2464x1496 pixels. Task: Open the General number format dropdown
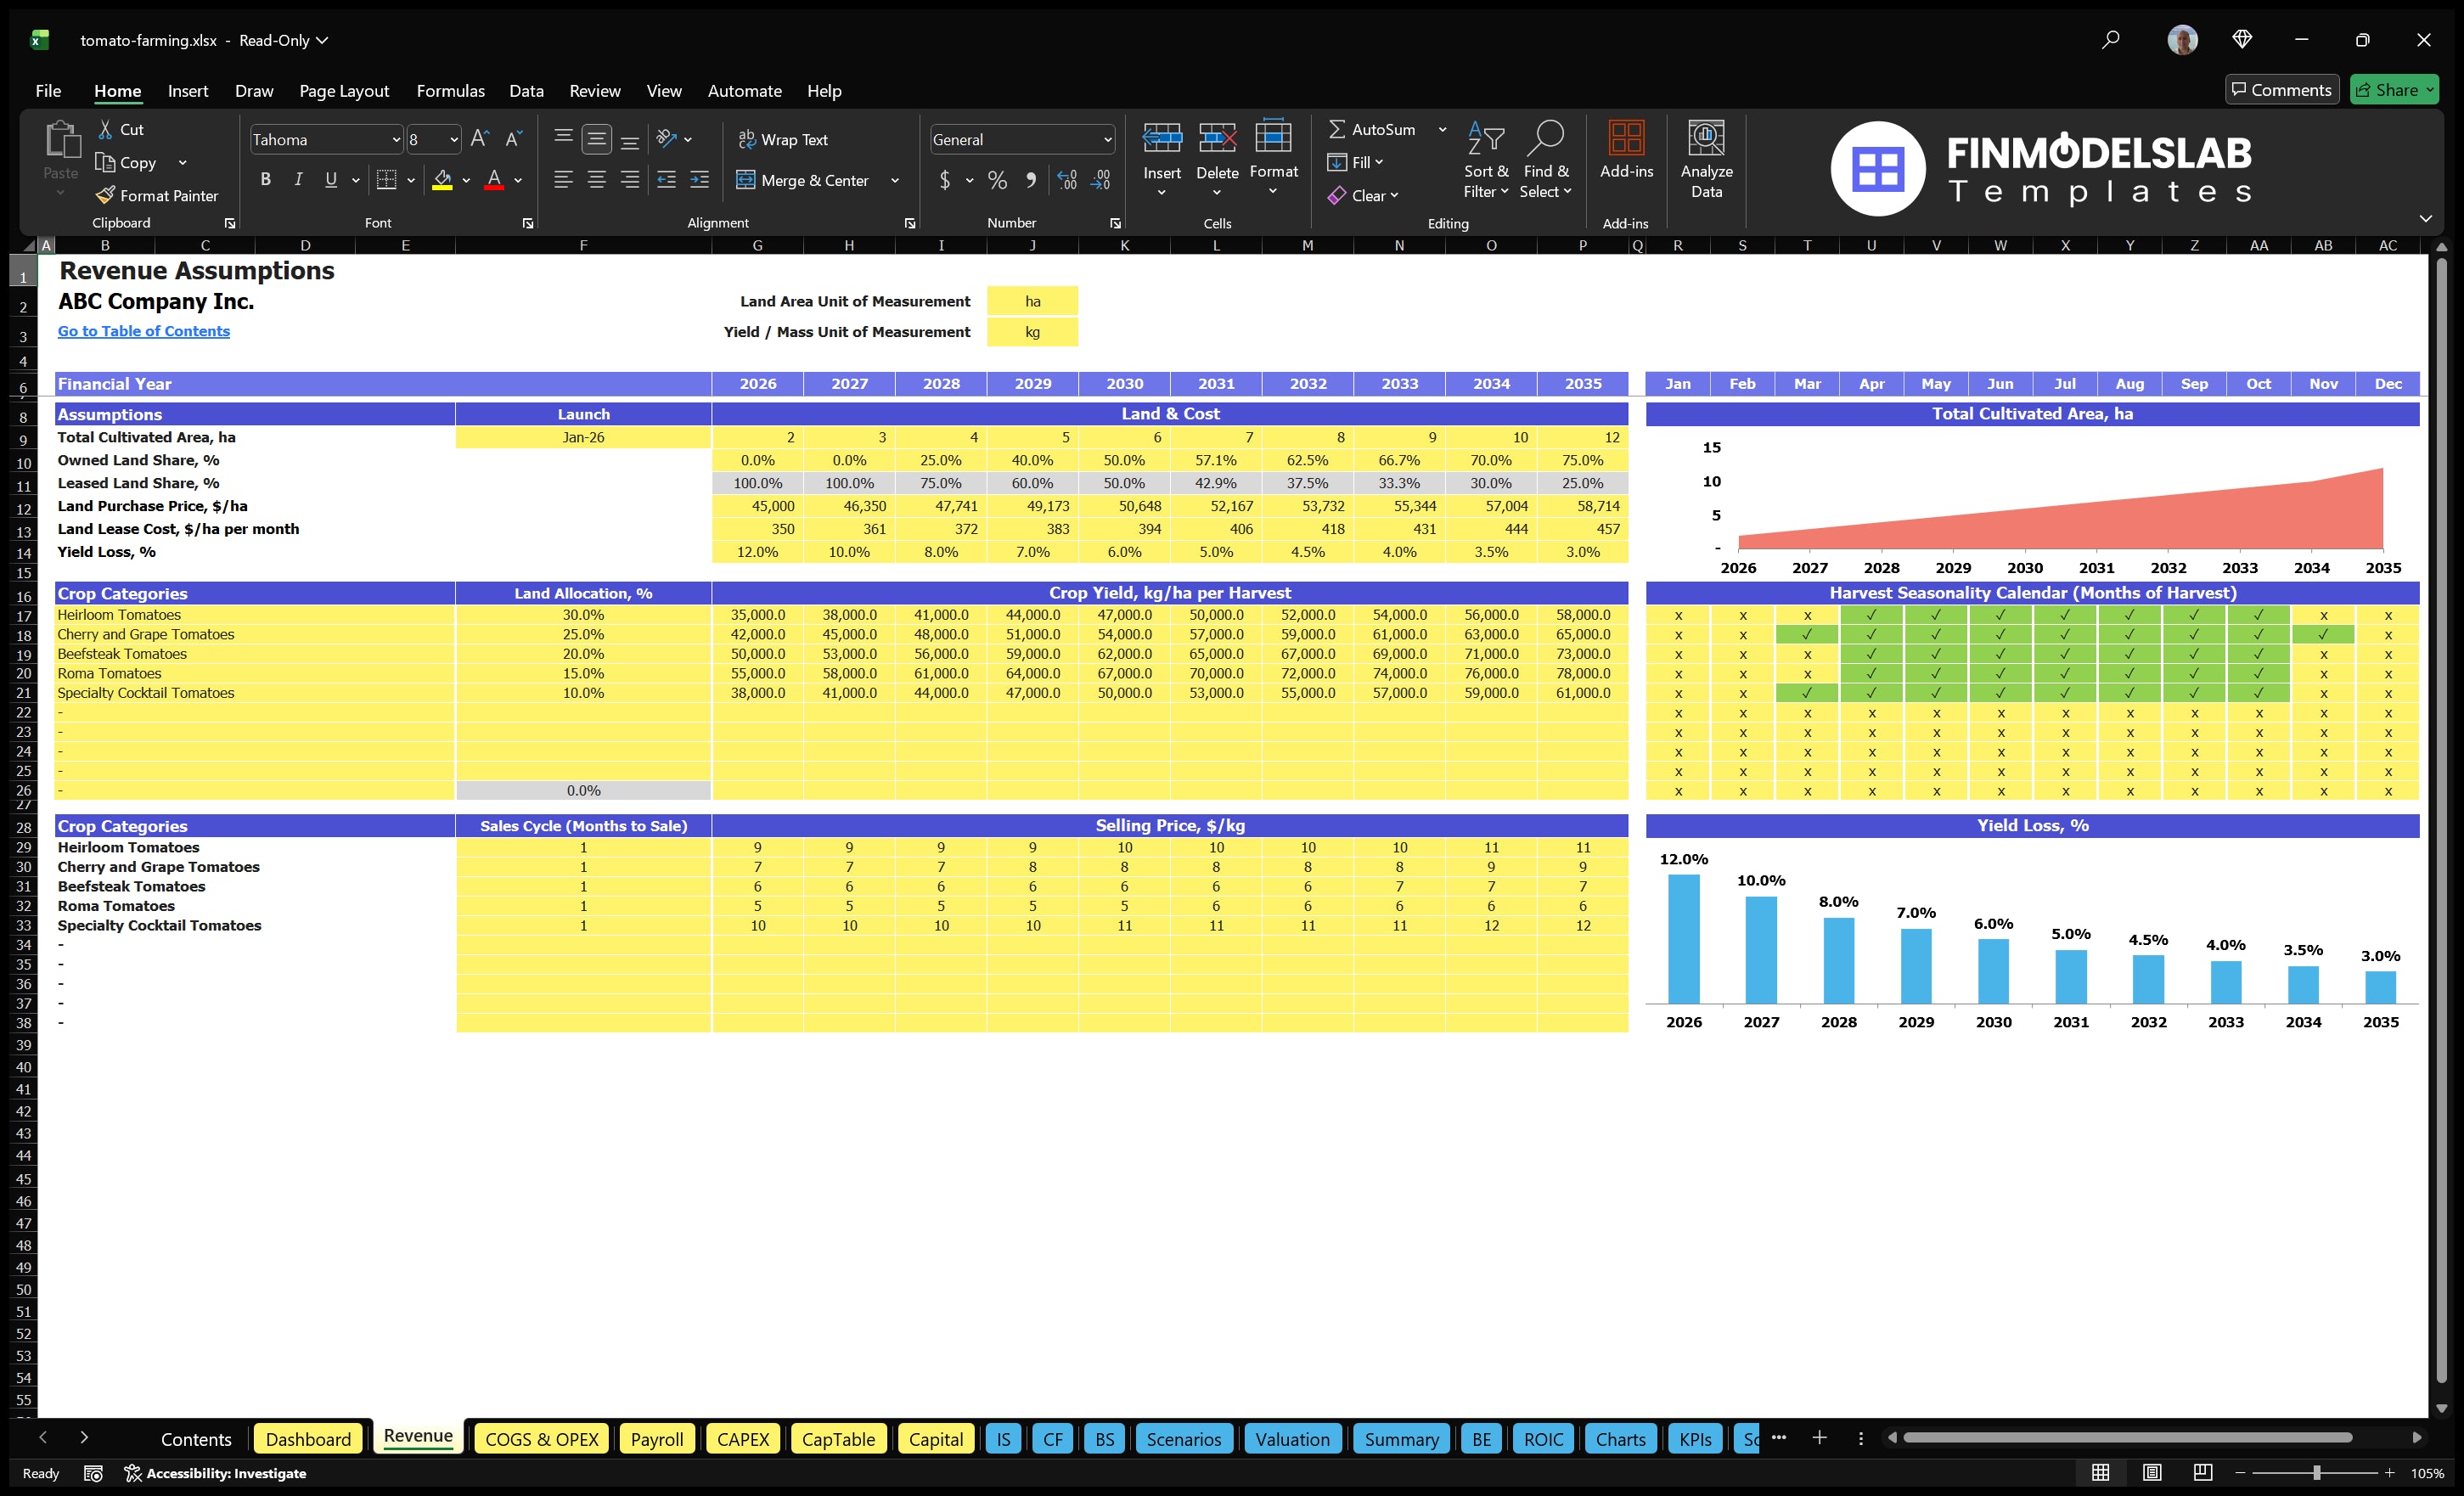[1107, 140]
